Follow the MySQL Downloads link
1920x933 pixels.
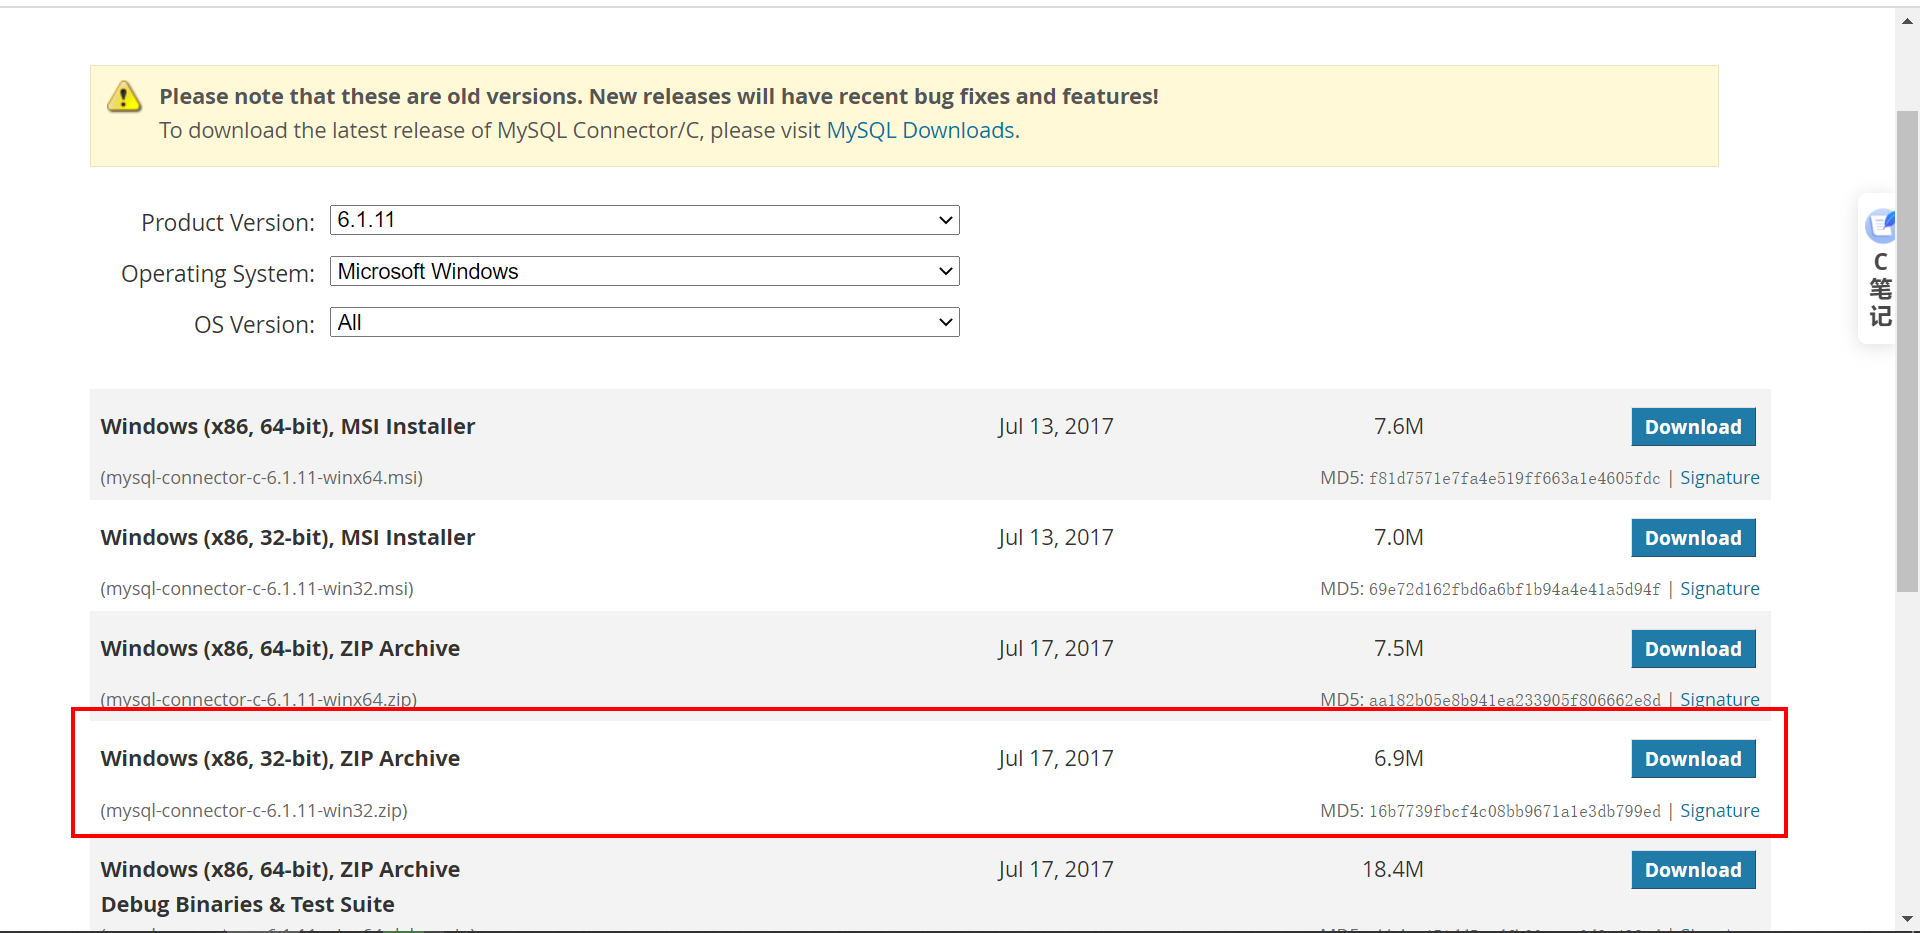(920, 131)
